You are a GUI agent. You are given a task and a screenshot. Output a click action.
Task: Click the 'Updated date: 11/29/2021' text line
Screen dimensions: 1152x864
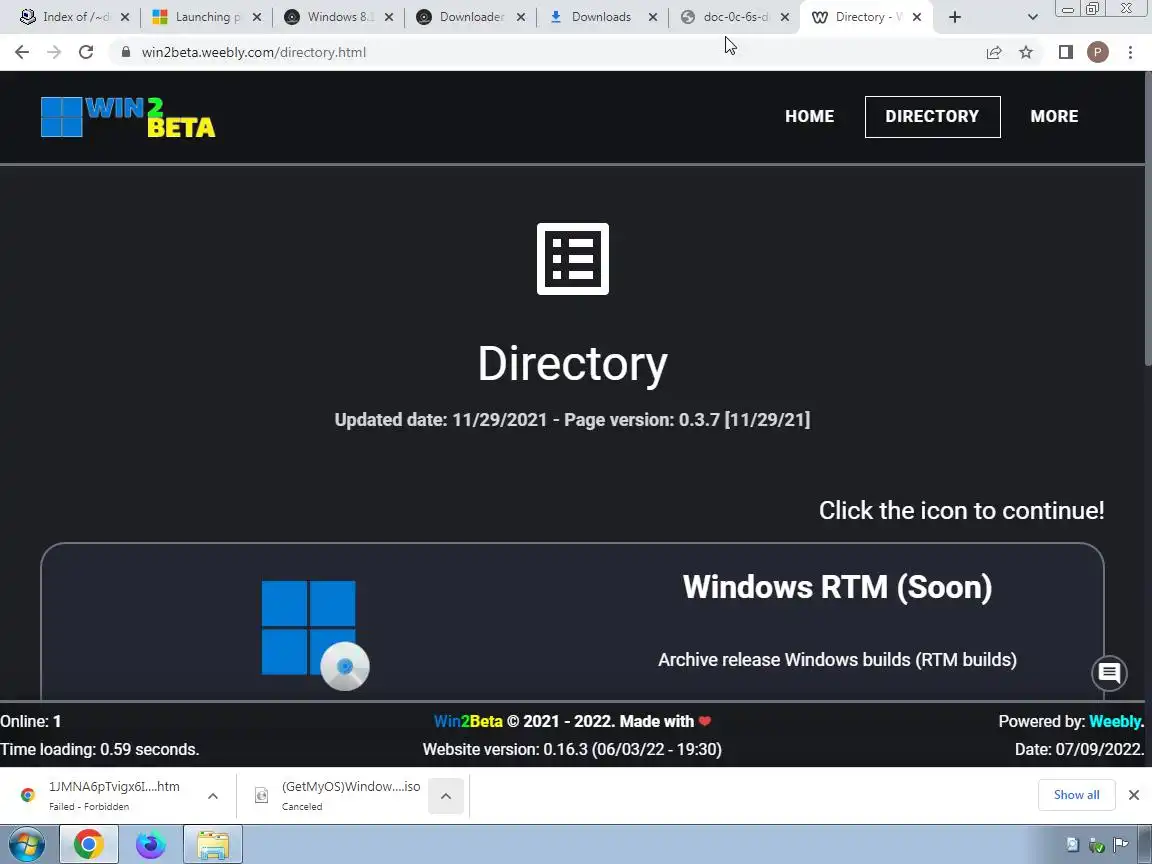point(572,420)
